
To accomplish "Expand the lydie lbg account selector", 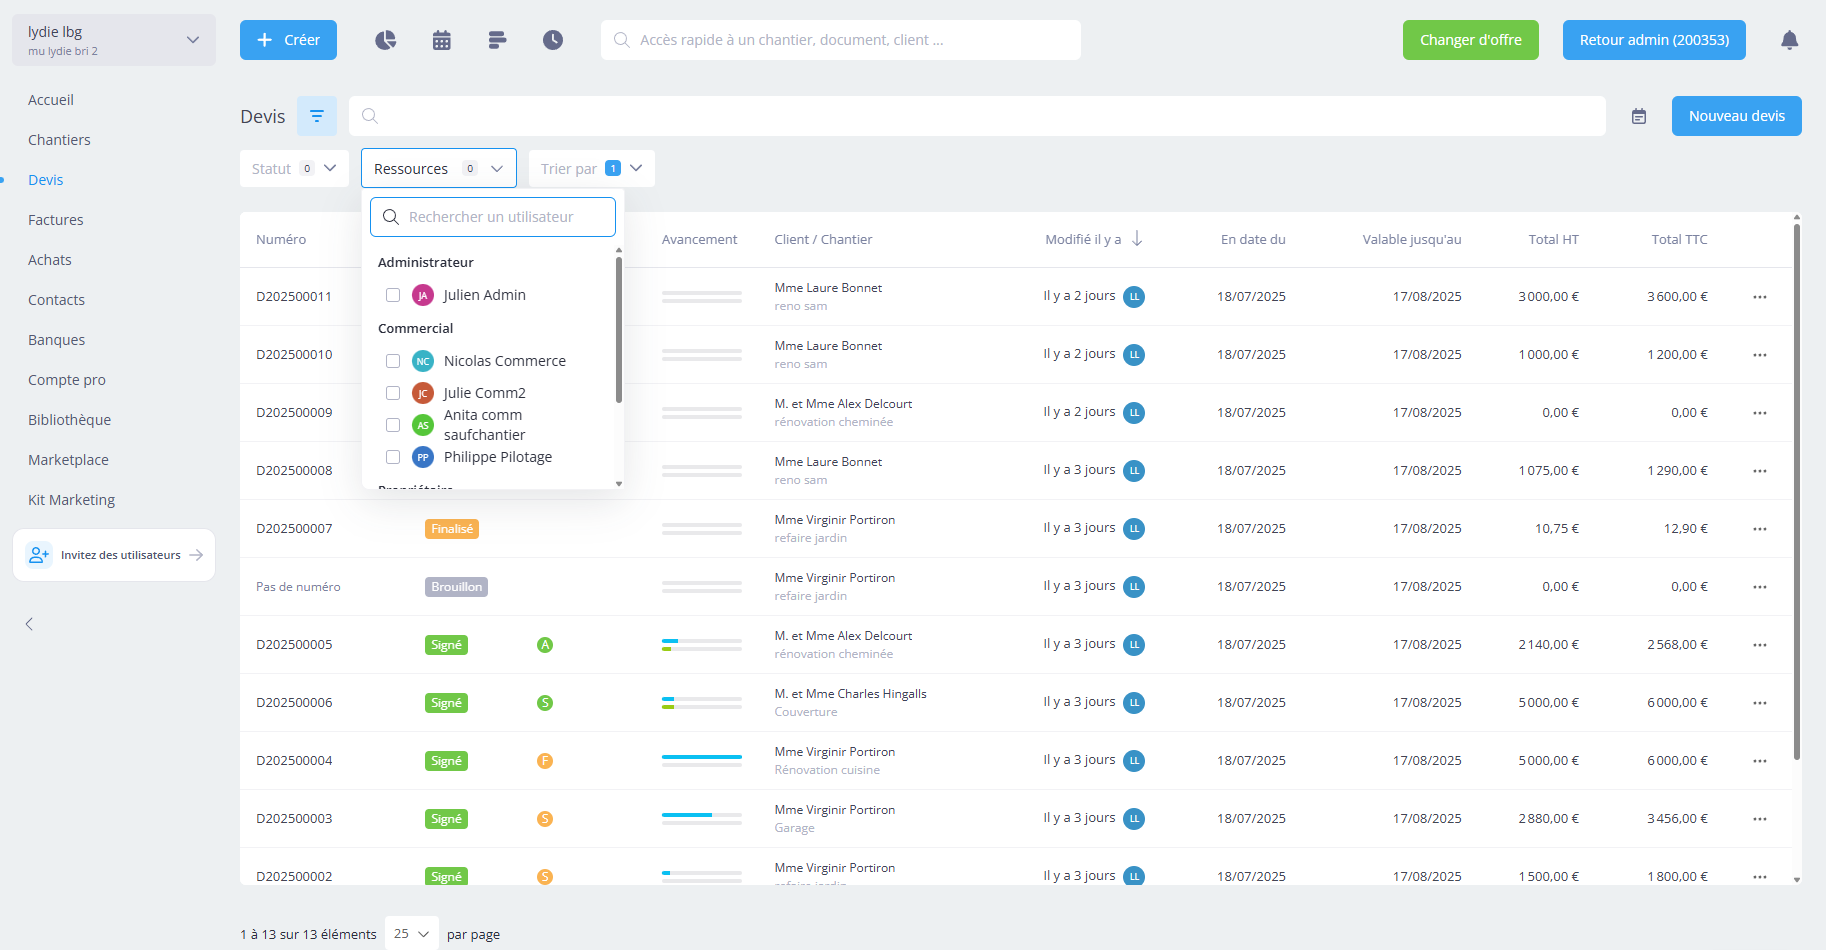I will pyautogui.click(x=114, y=40).
